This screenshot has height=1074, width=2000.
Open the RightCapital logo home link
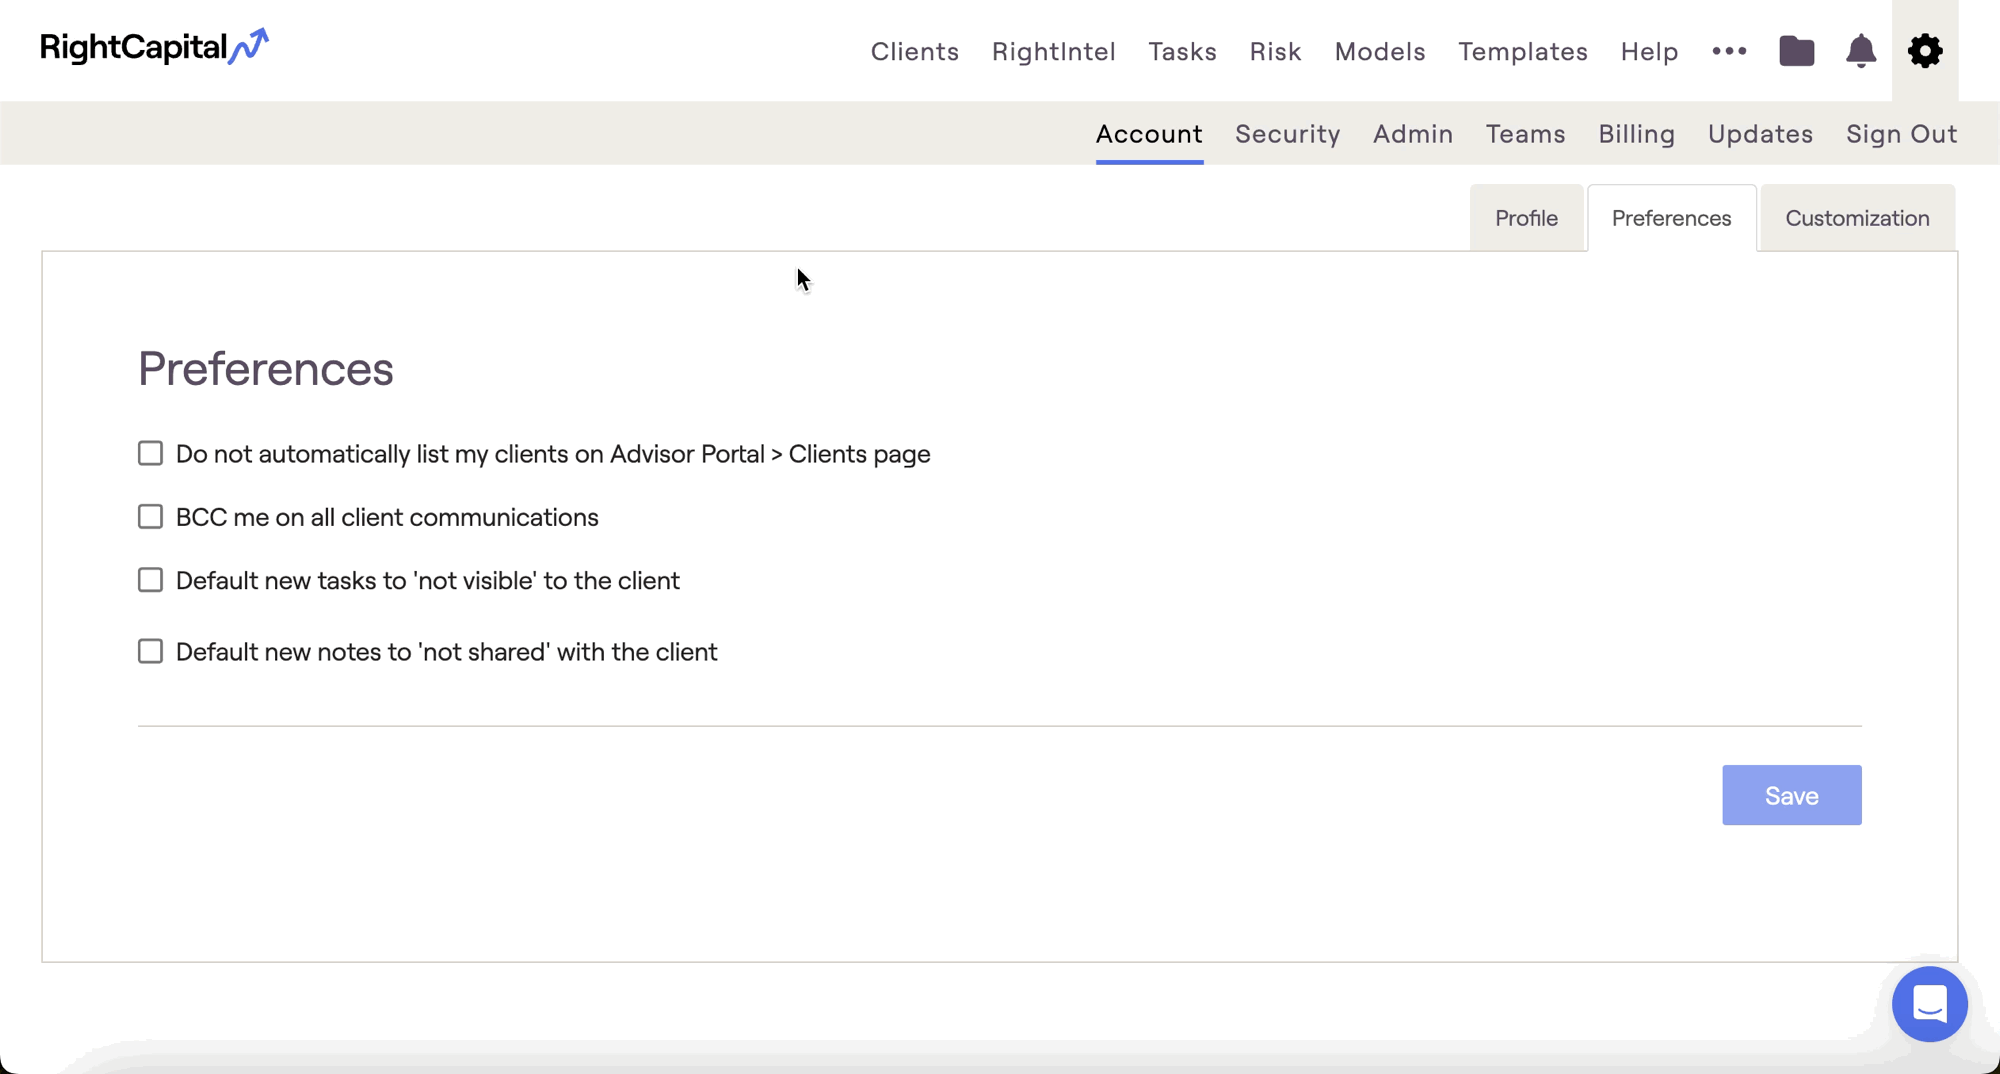[155, 47]
